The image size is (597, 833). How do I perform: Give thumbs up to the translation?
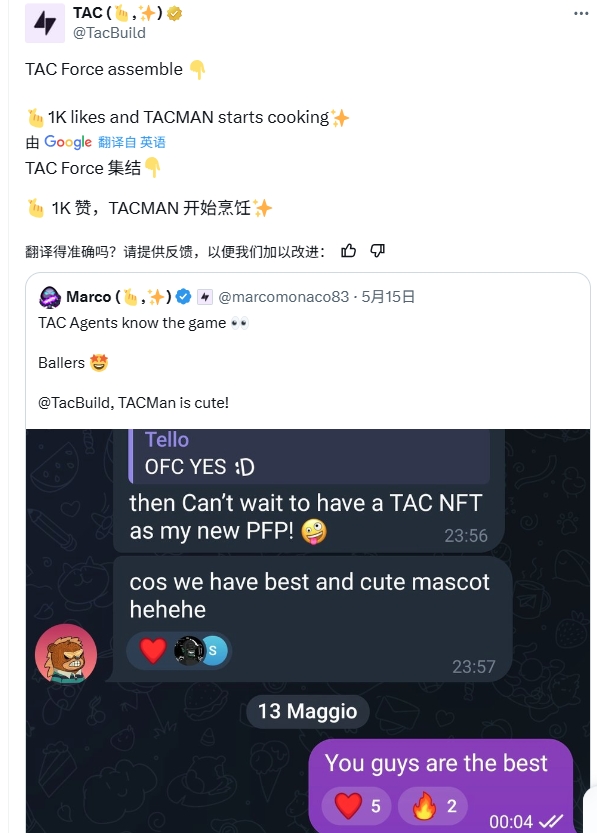point(348,251)
